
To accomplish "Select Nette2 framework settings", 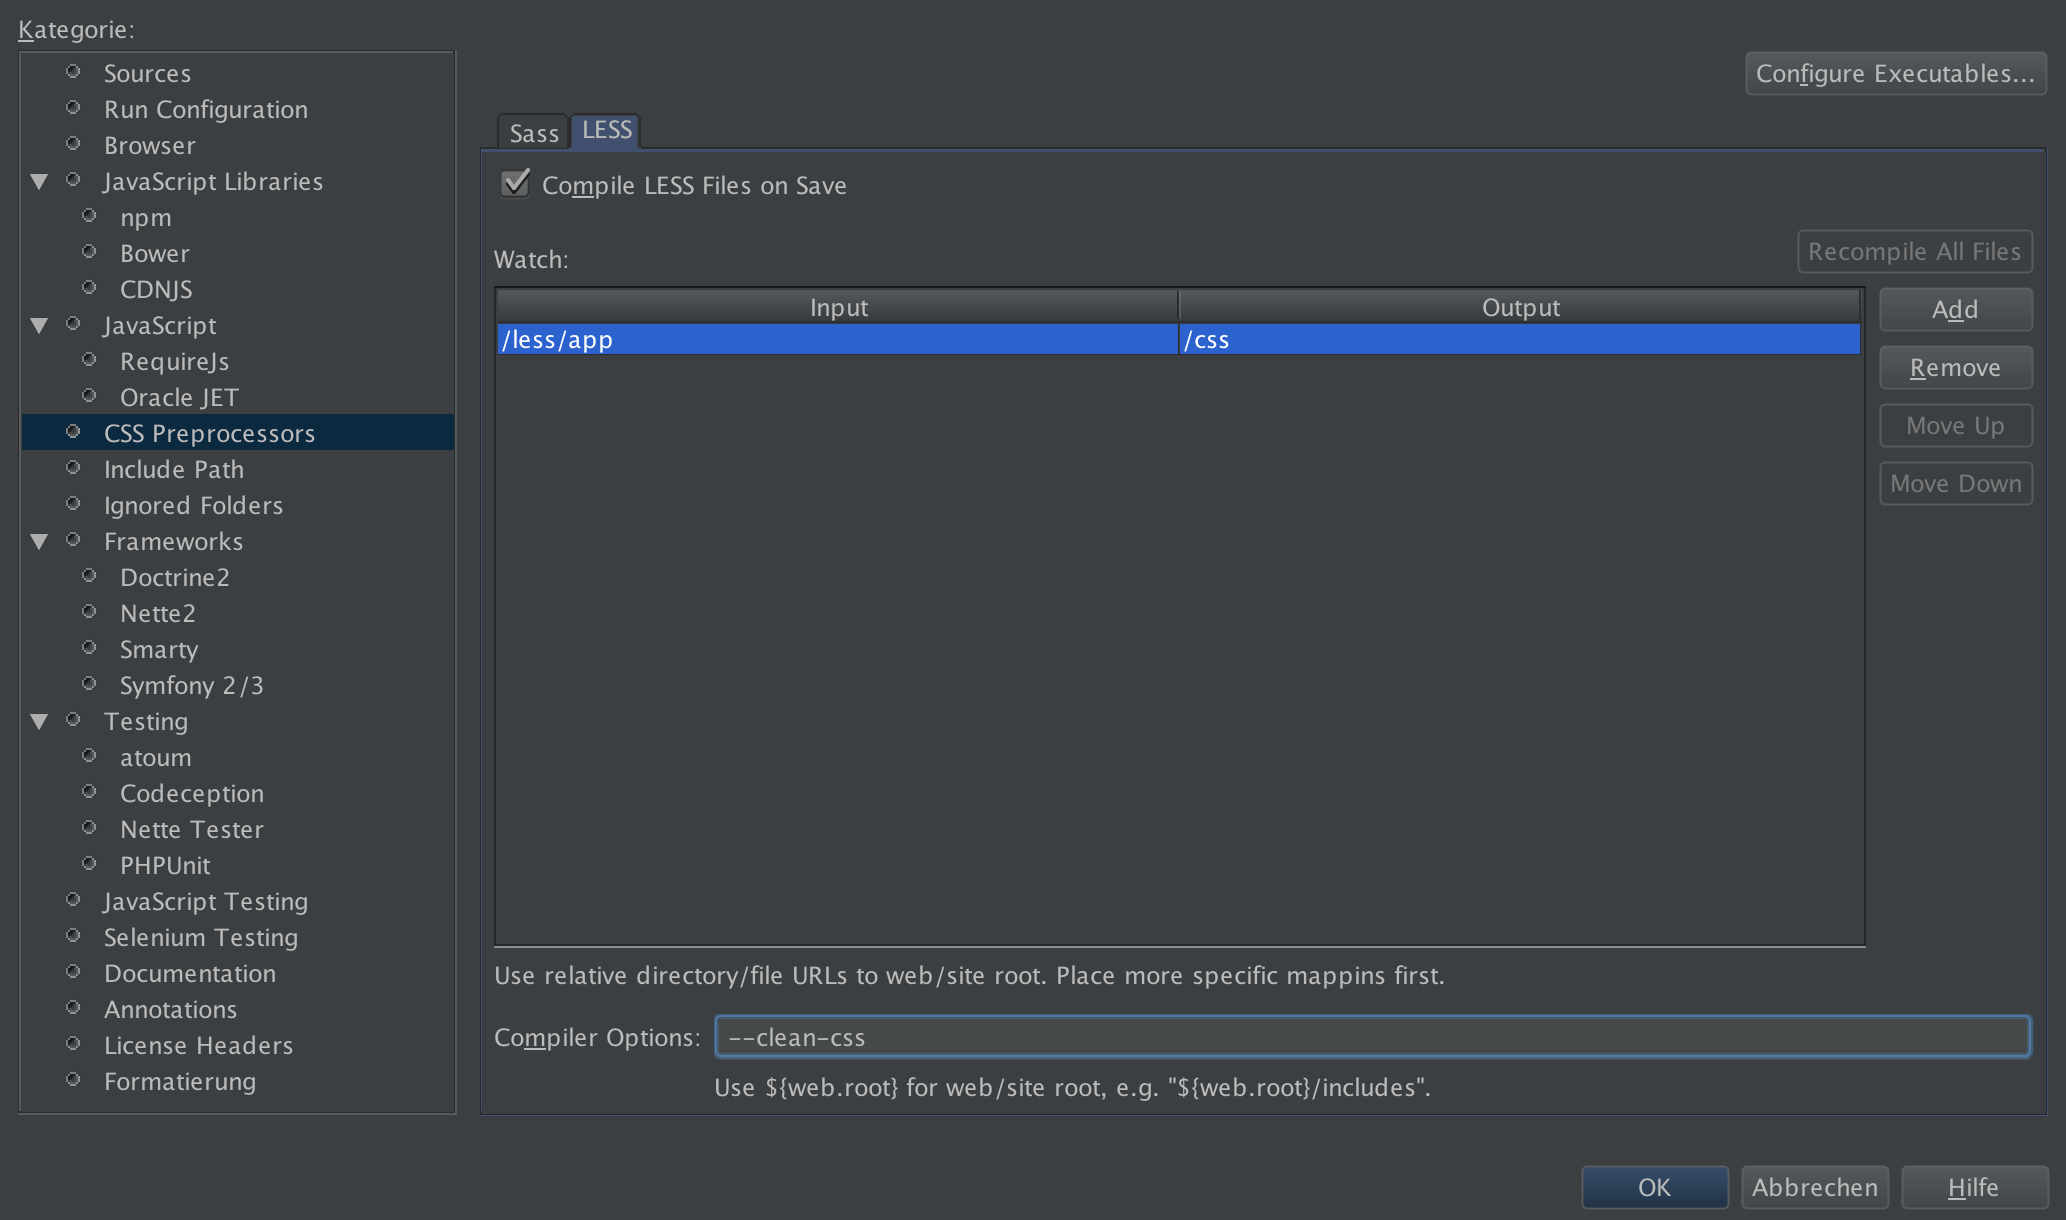I will 158,614.
